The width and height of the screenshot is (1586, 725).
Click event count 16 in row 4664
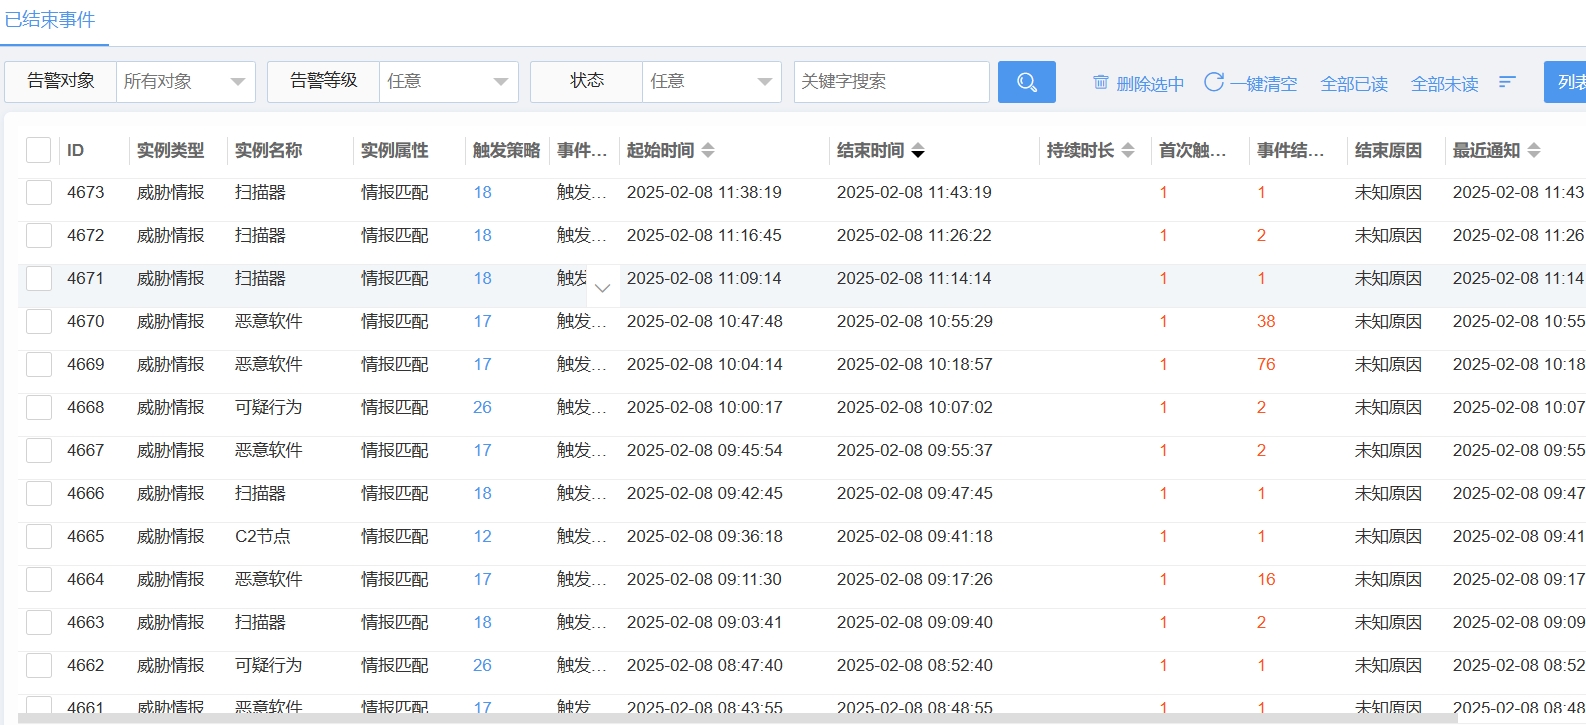[1266, 579]
